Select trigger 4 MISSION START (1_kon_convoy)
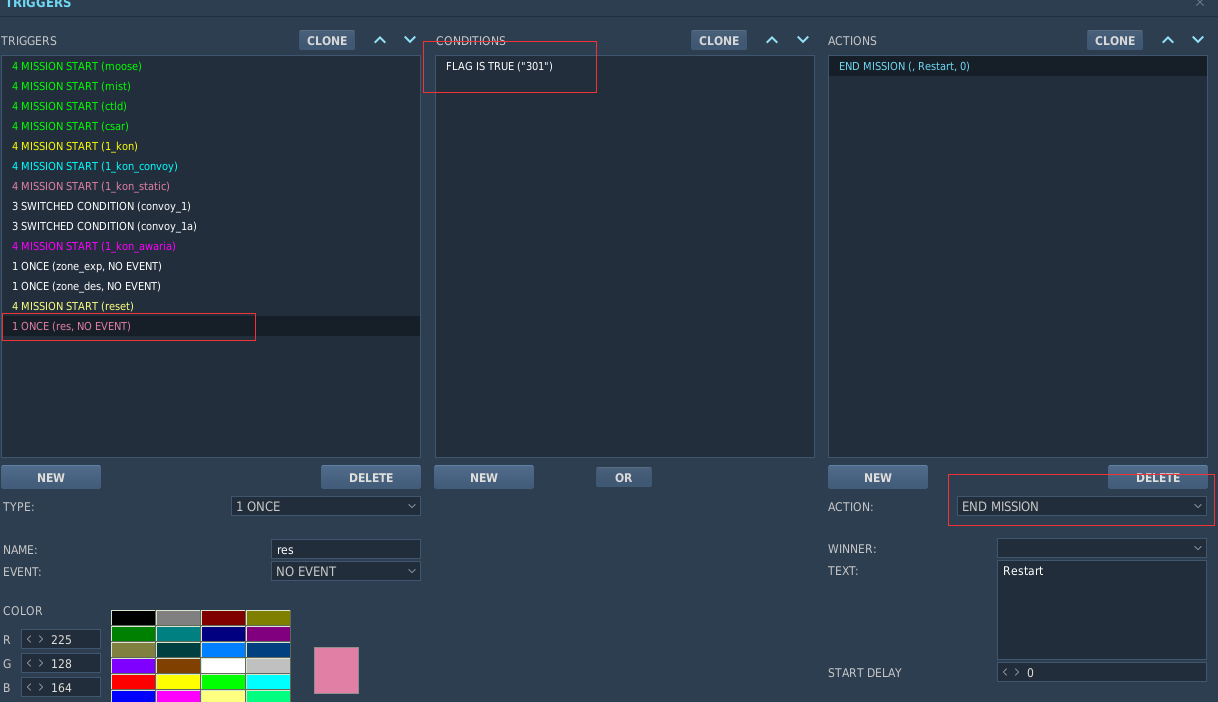Image resolution: width=1218 pixels, height=702 pixels. pos(211,166)
